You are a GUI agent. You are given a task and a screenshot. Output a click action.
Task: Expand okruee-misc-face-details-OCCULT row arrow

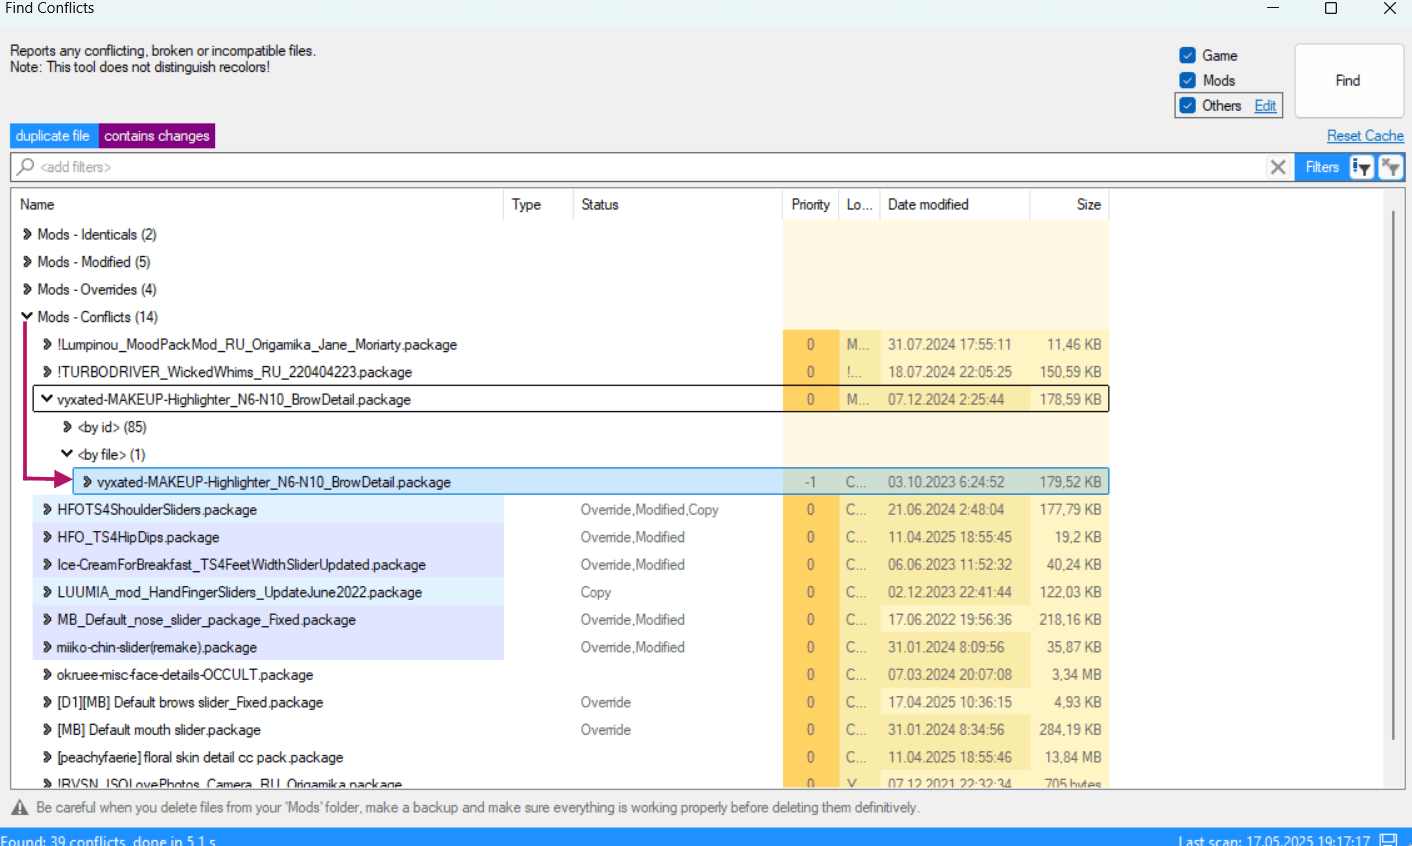point(47,674)
